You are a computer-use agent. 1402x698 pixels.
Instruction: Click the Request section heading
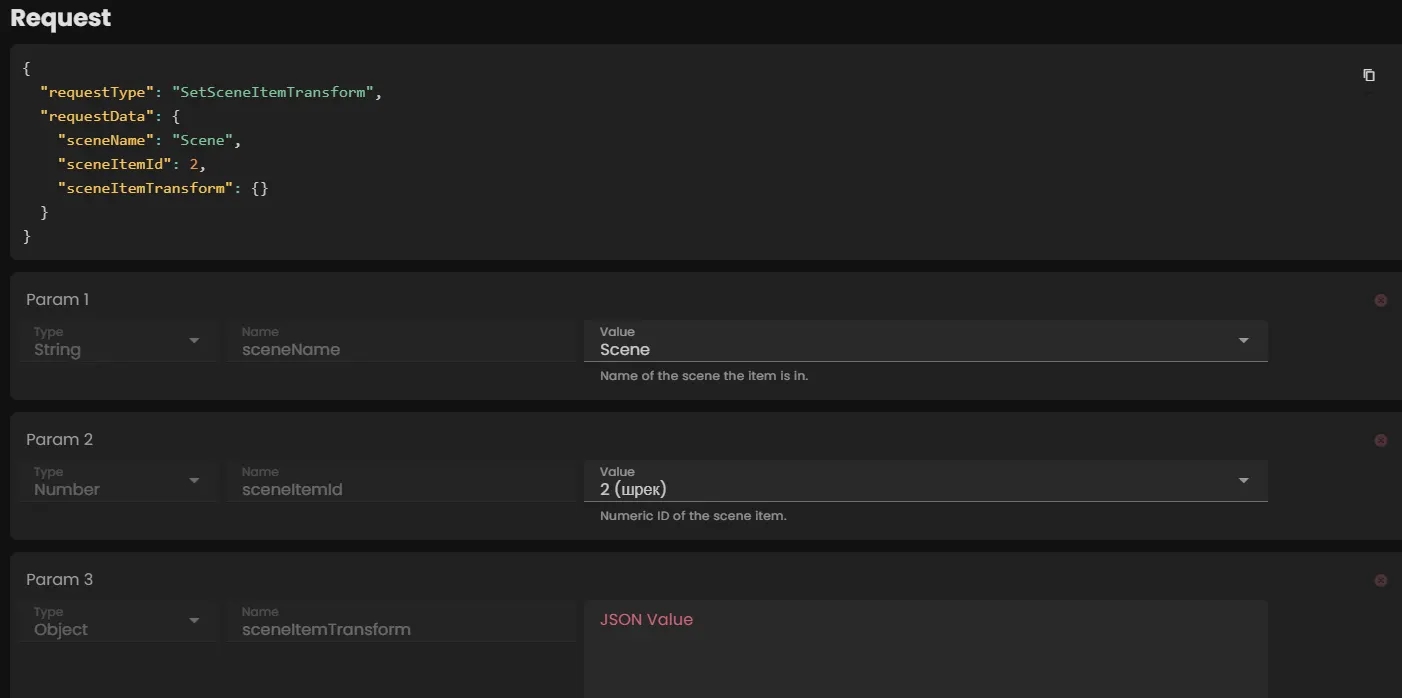(x=61, y=18)
